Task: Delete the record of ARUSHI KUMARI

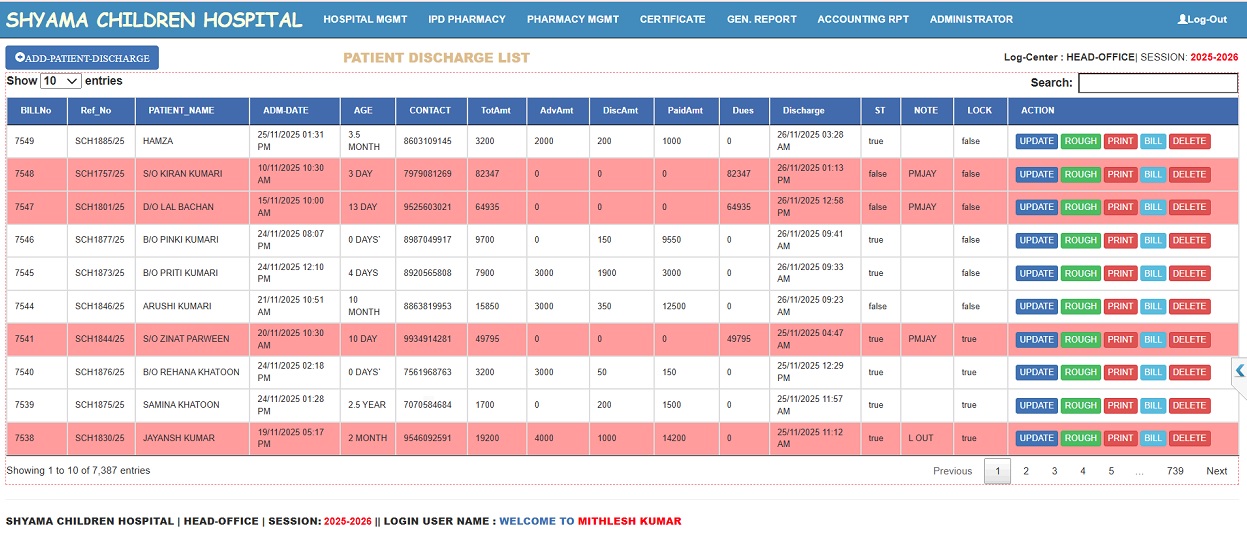Action: coord(1189,306)
